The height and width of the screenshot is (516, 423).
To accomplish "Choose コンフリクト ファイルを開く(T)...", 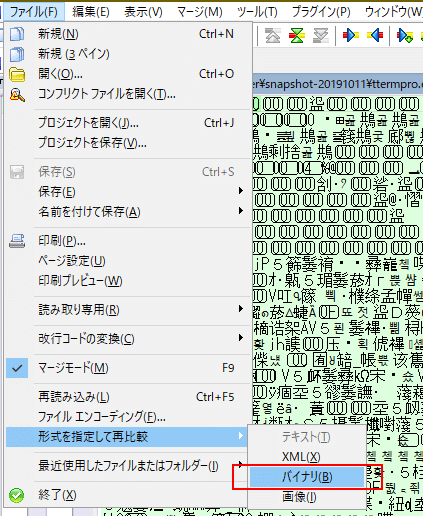I will point(128,94).
